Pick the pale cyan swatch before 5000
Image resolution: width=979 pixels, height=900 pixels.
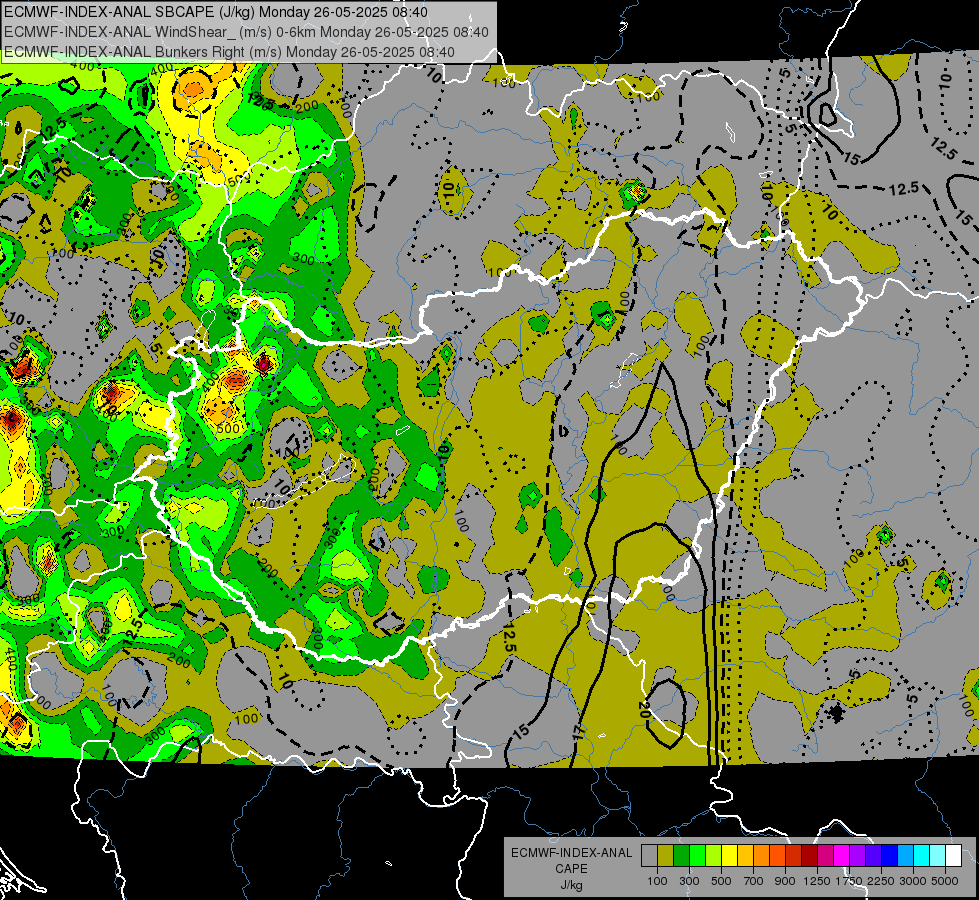[938, 855]
